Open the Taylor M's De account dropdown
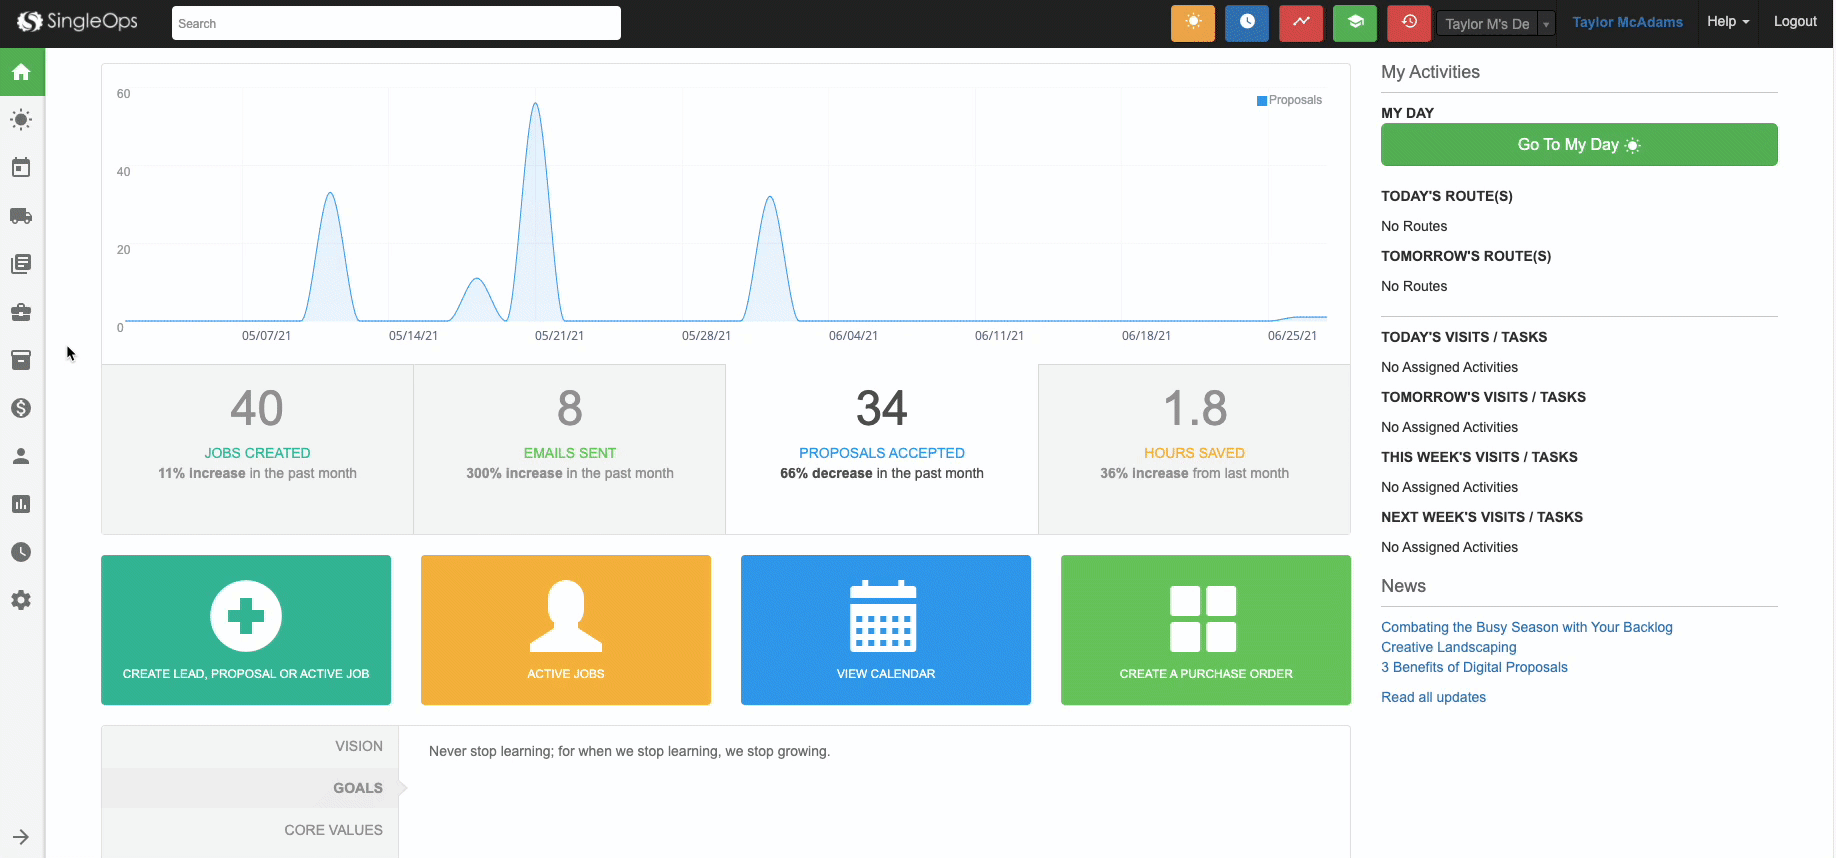The image size is (1836, 858). click(x=1495, y=24)
